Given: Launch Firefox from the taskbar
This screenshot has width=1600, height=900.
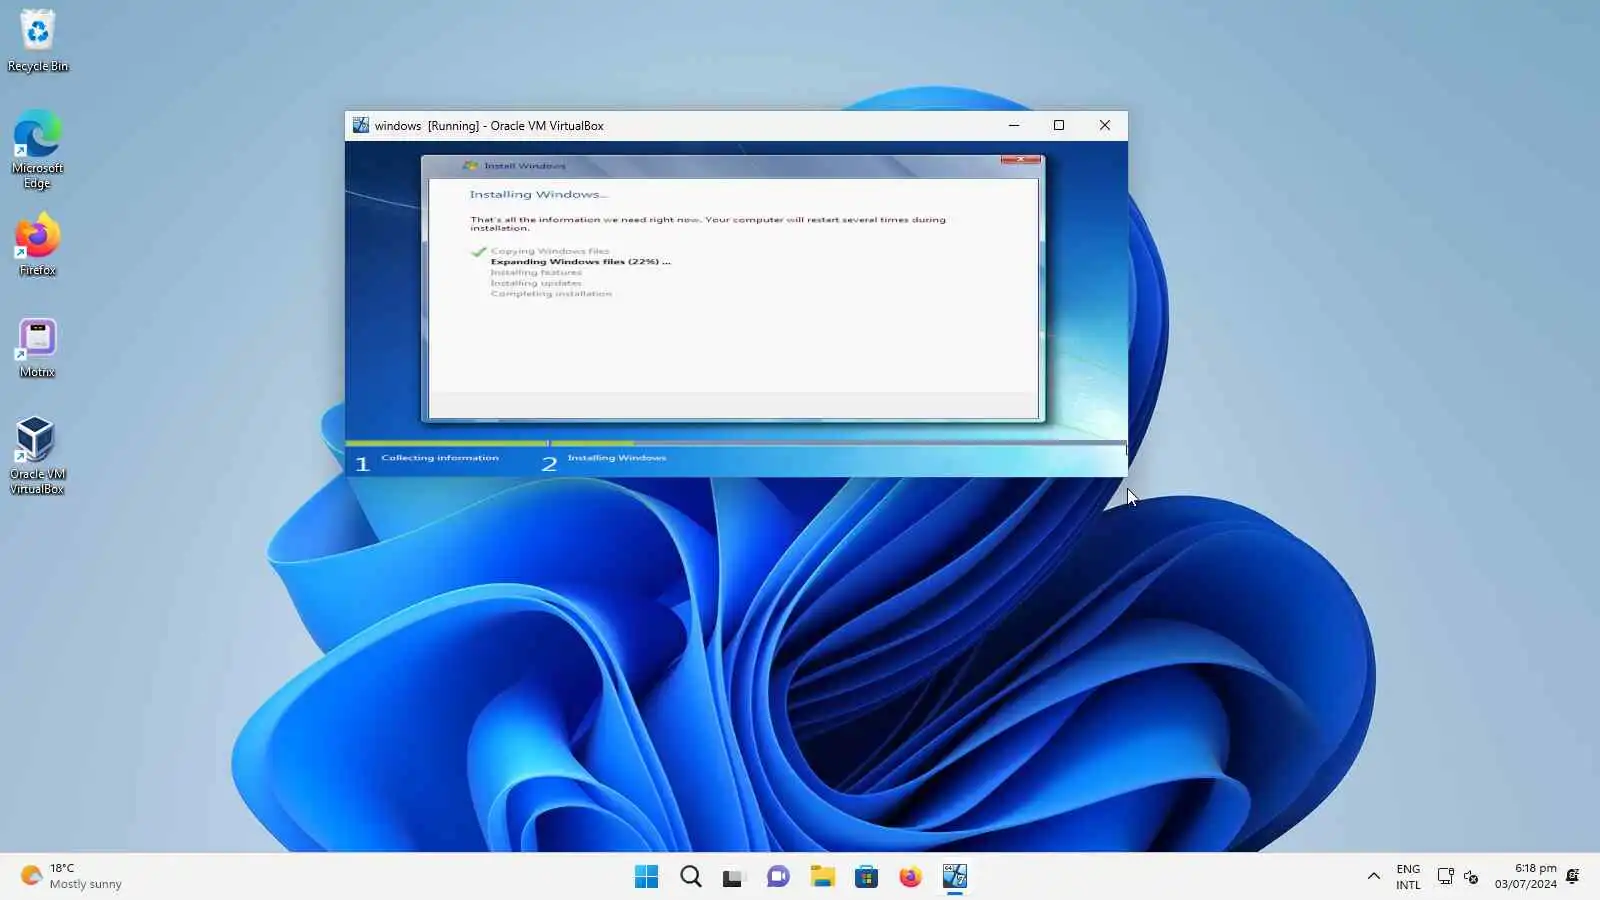Looking at the screenshot, I should click(x=910, y=877).
